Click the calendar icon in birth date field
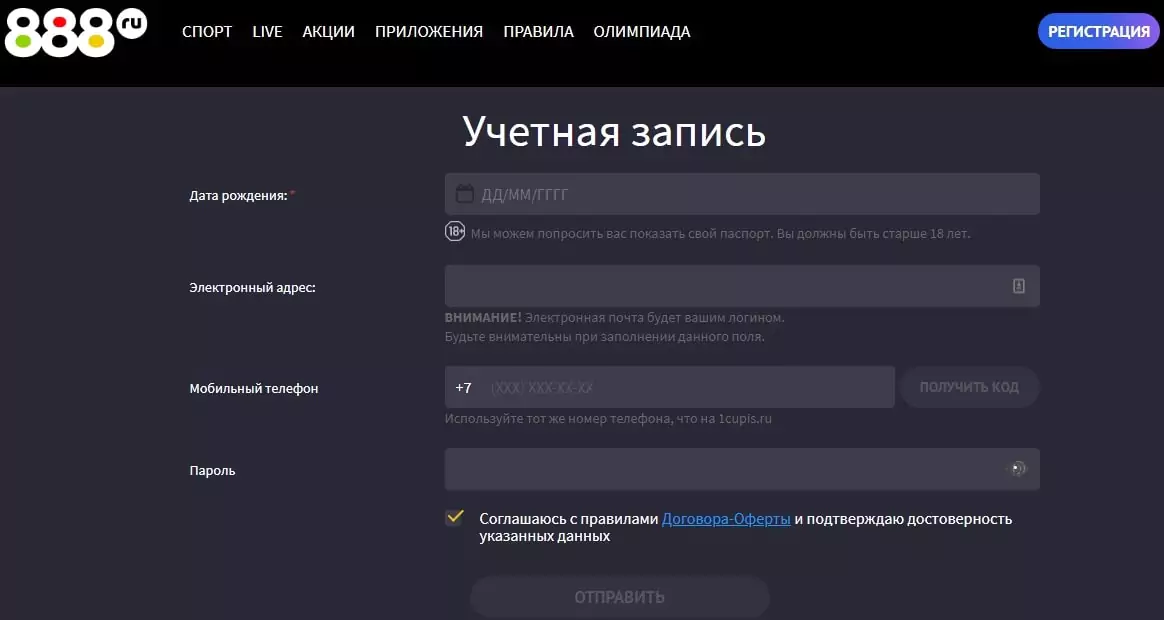The height and width of the screenshot is (620, 1164). [465, 194]
